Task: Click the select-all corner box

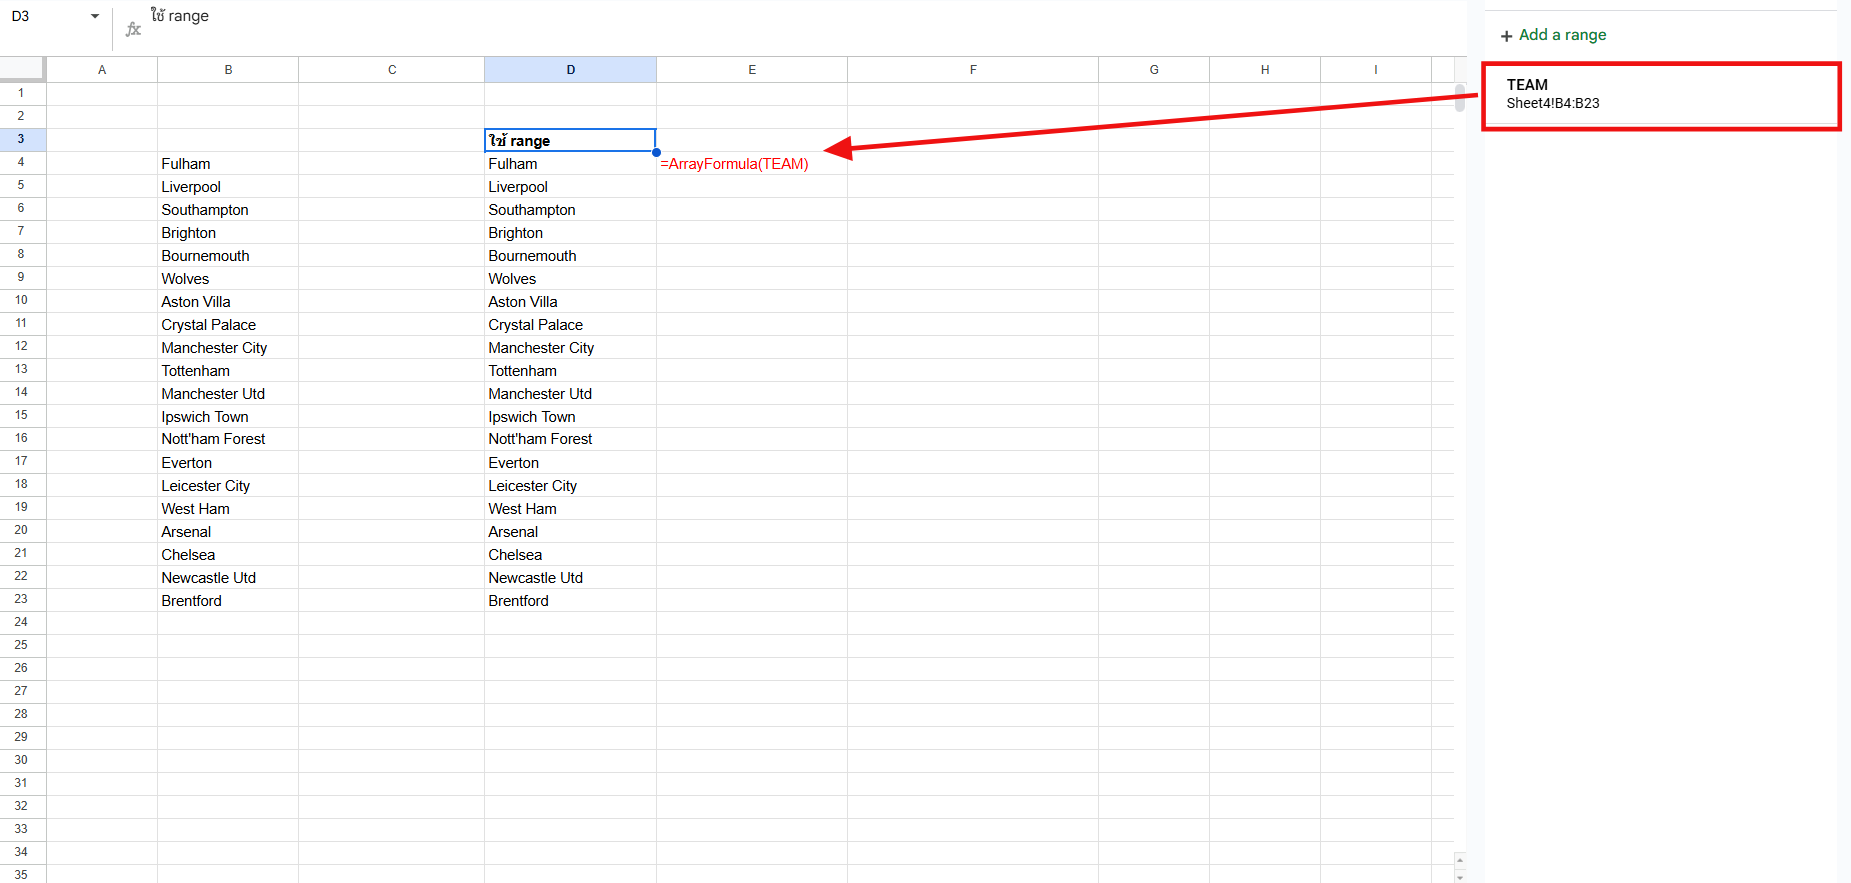Action: (x=22, y=69)
